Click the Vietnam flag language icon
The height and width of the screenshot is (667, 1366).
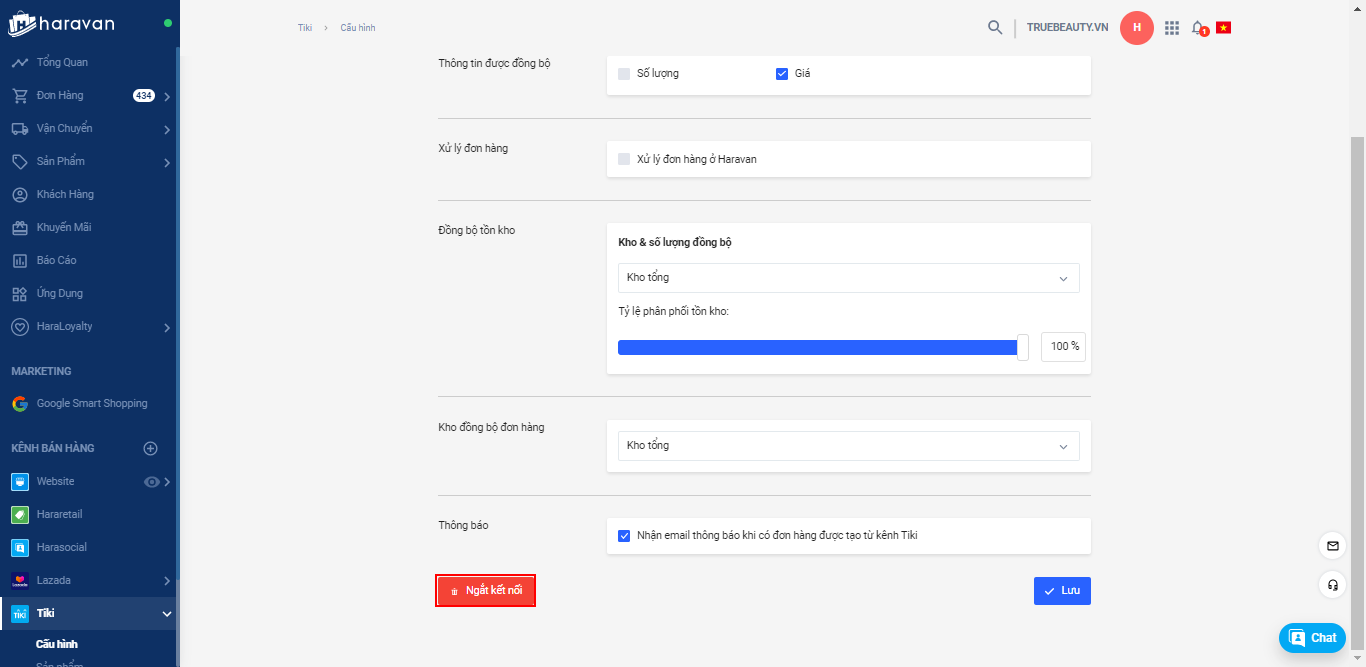coord(1223,28)
